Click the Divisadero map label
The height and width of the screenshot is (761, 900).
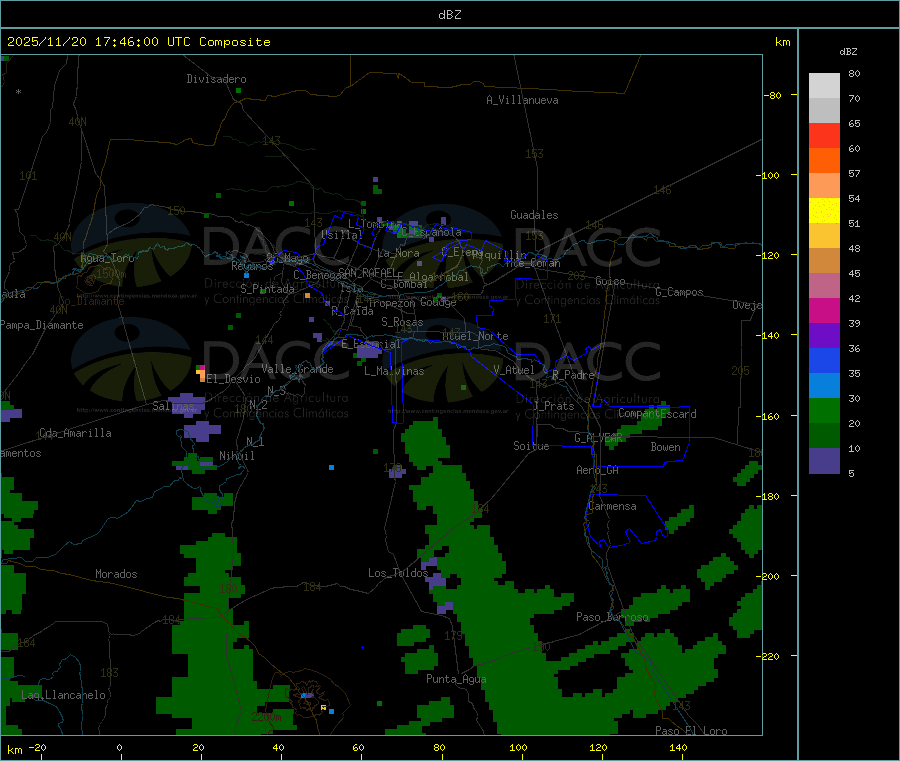(216, 79)
